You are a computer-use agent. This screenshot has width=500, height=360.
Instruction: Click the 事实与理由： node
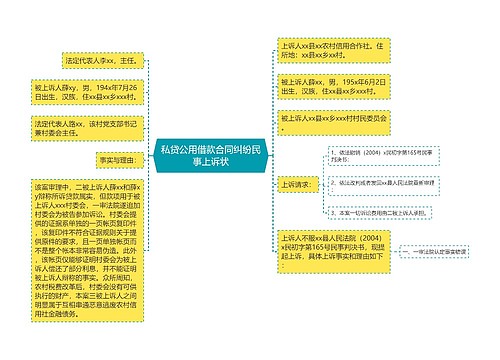(120, 160)
